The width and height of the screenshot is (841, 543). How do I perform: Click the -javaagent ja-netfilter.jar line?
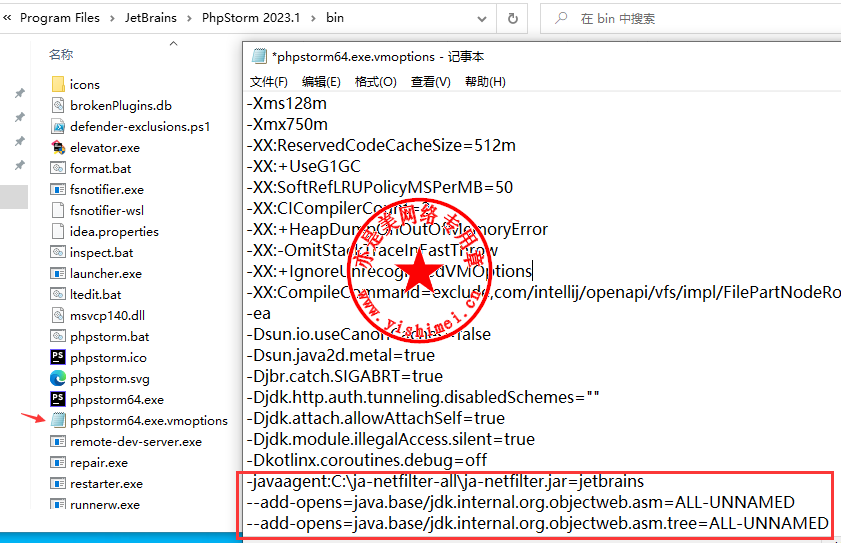pyautogui.click(x=445, y=481)
